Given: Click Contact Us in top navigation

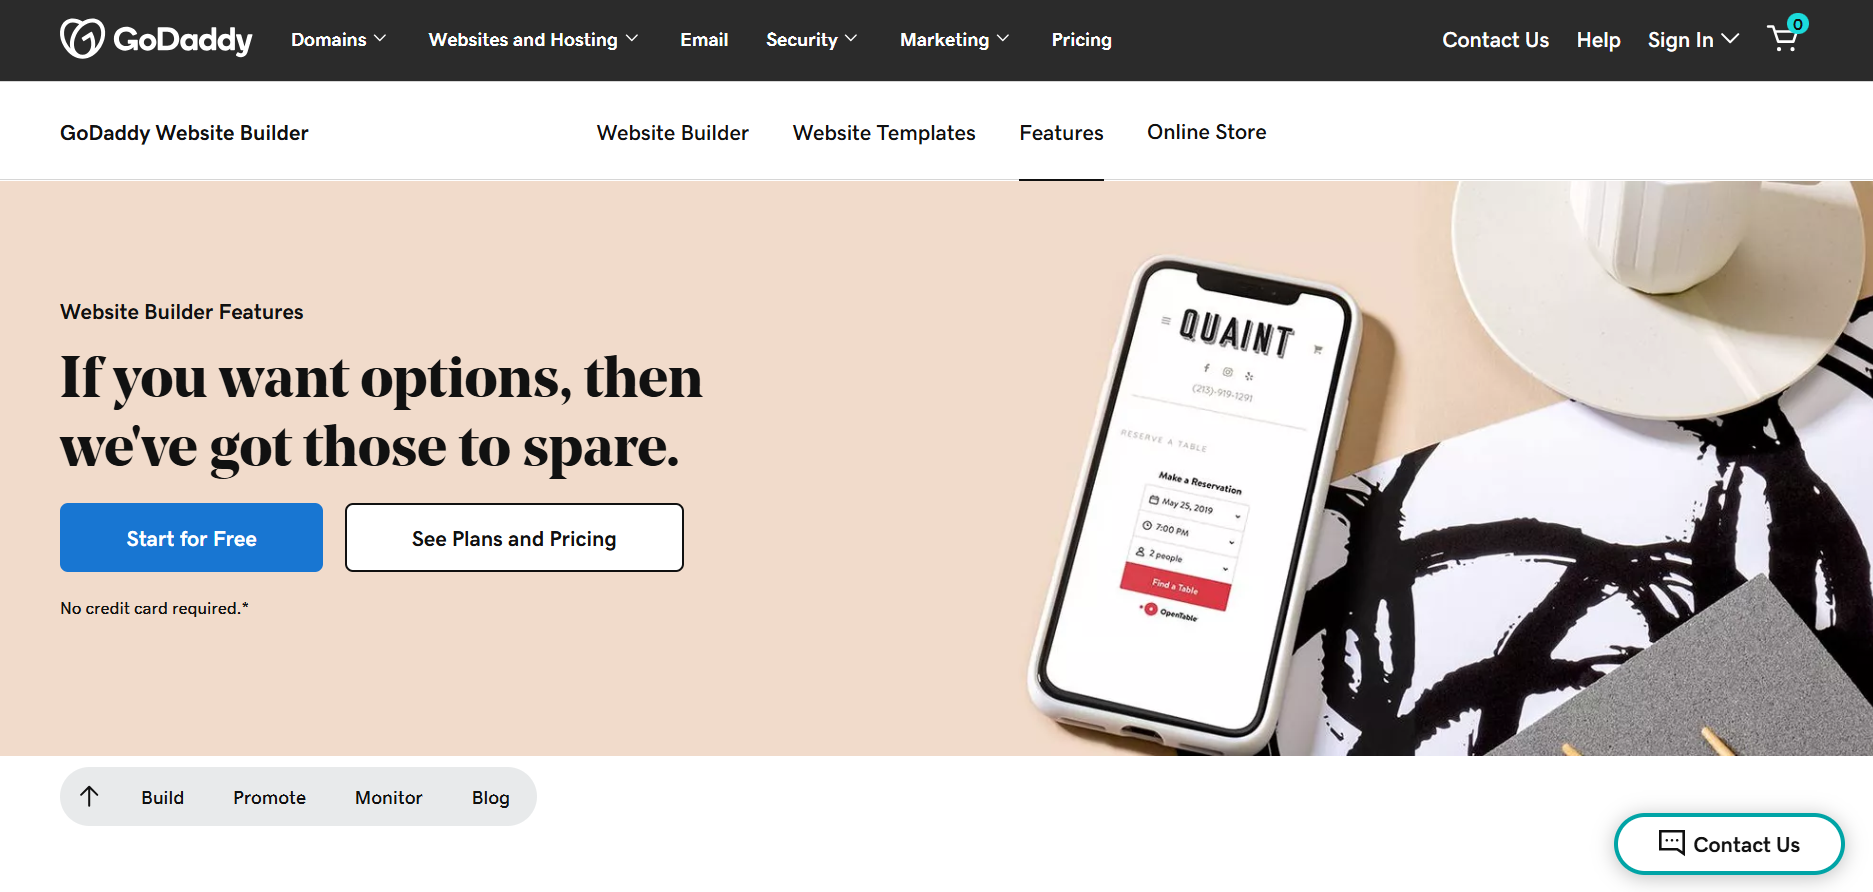Looking at the screenshot, I should click(1495, 40).
